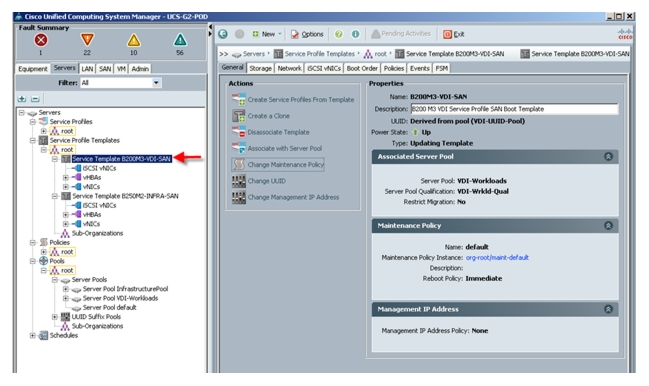
Task: Select iSCSI vNICs under B250M2-INFRA-SAN
Action: coord(99,205)
